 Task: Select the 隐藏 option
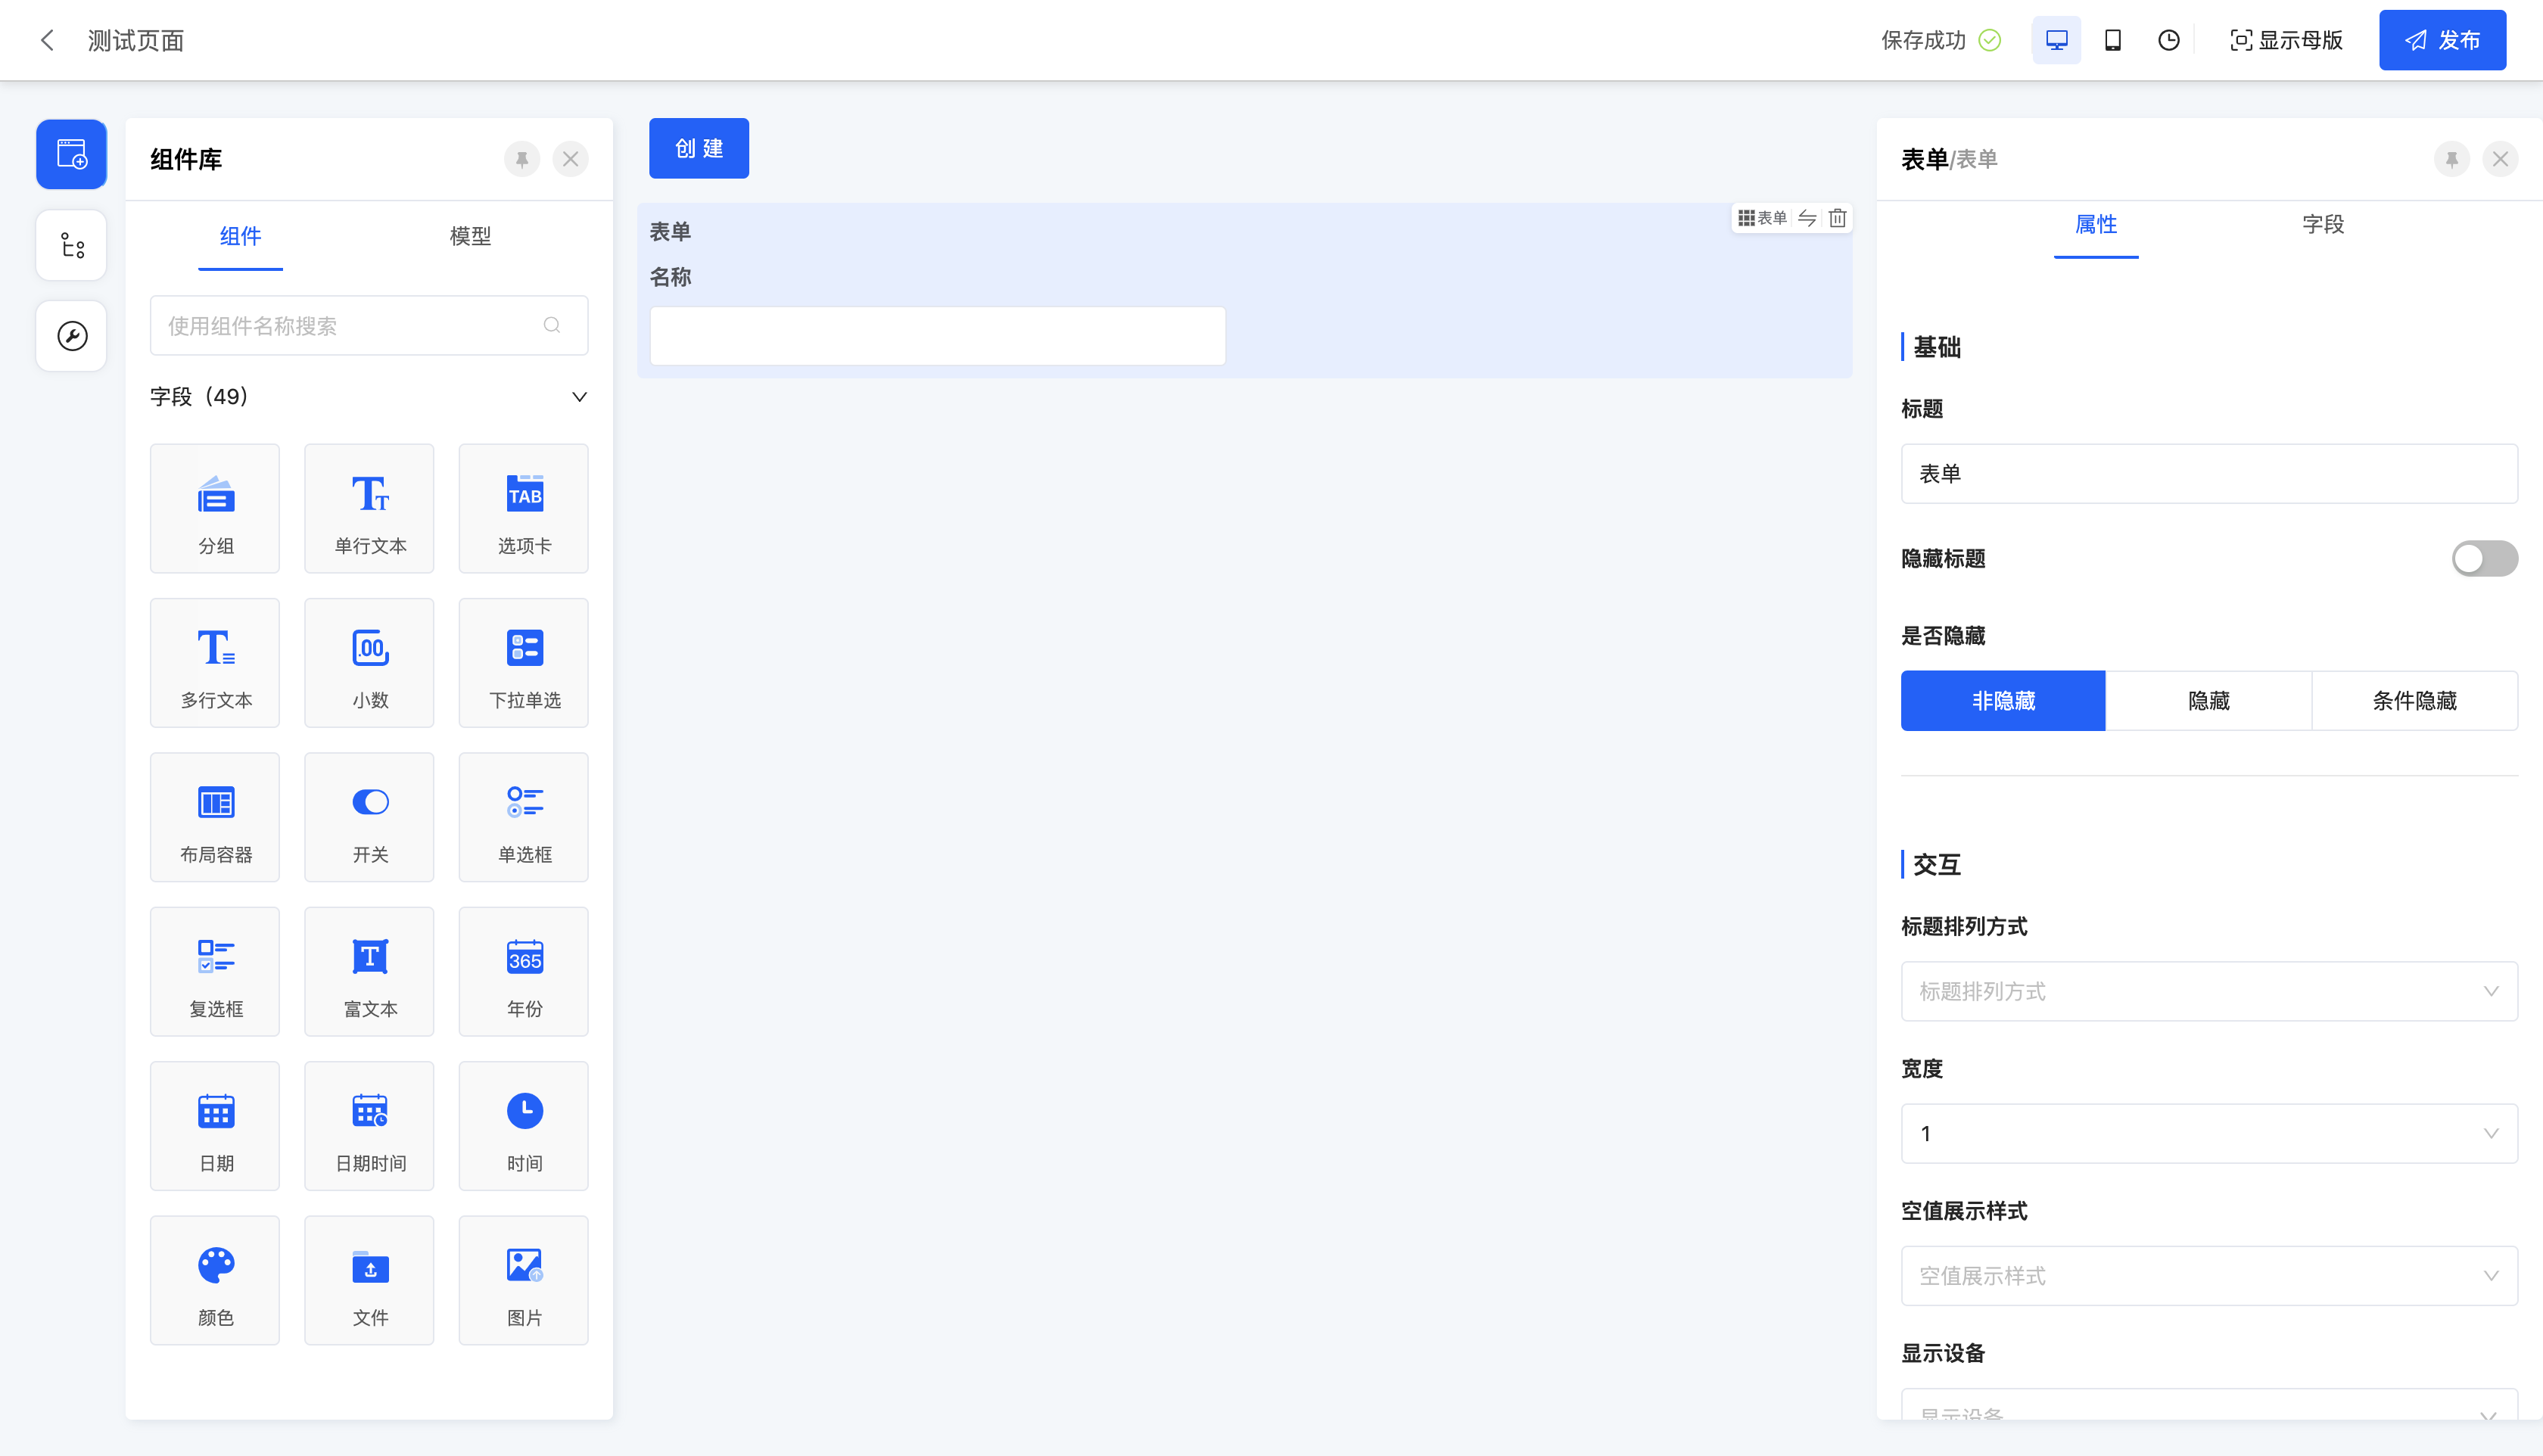[2208, 701]
